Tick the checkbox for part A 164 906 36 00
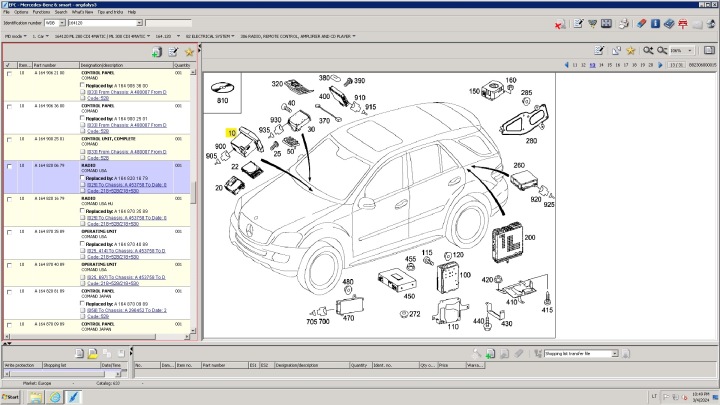 [9, 107]
